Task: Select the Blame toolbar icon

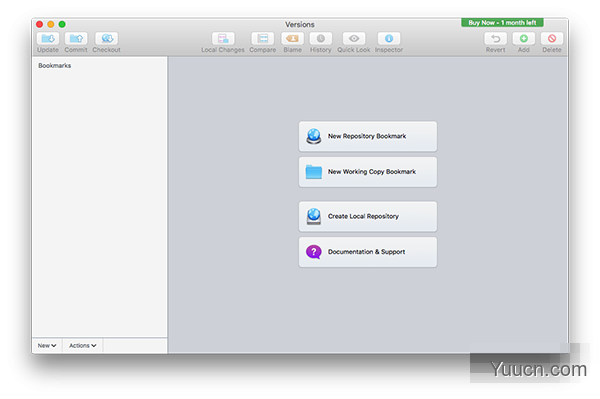Action: click(x=292, y=39)
